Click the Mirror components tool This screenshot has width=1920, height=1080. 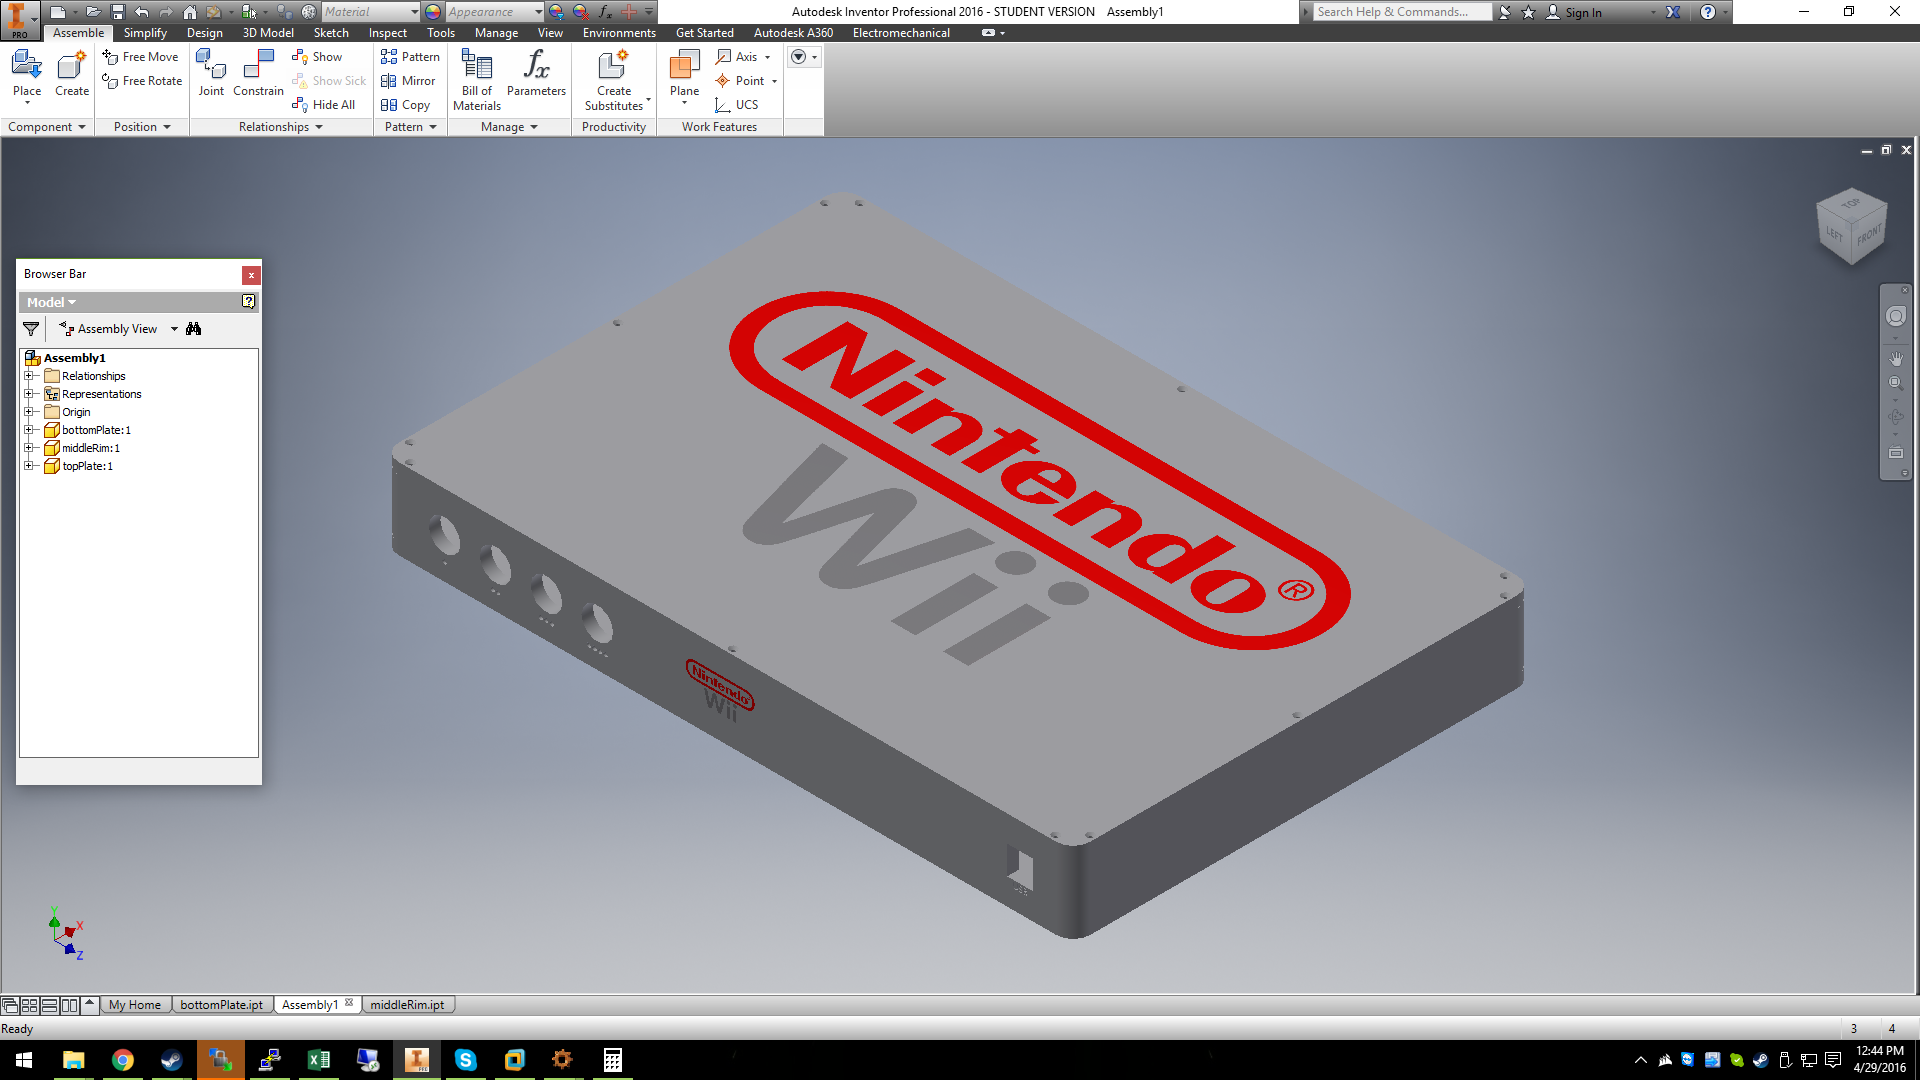click(408, 81)
